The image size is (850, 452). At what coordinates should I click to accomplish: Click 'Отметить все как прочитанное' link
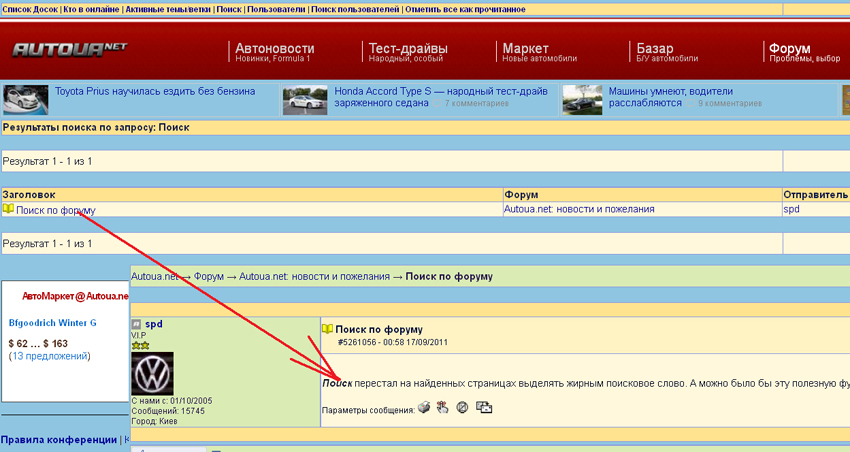coord(465,9)
